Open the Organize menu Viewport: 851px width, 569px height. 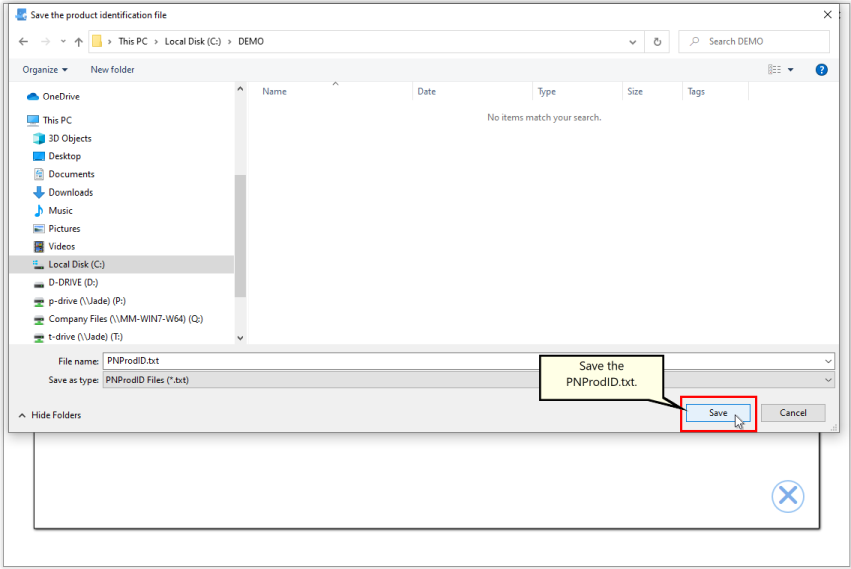(45, 69)
